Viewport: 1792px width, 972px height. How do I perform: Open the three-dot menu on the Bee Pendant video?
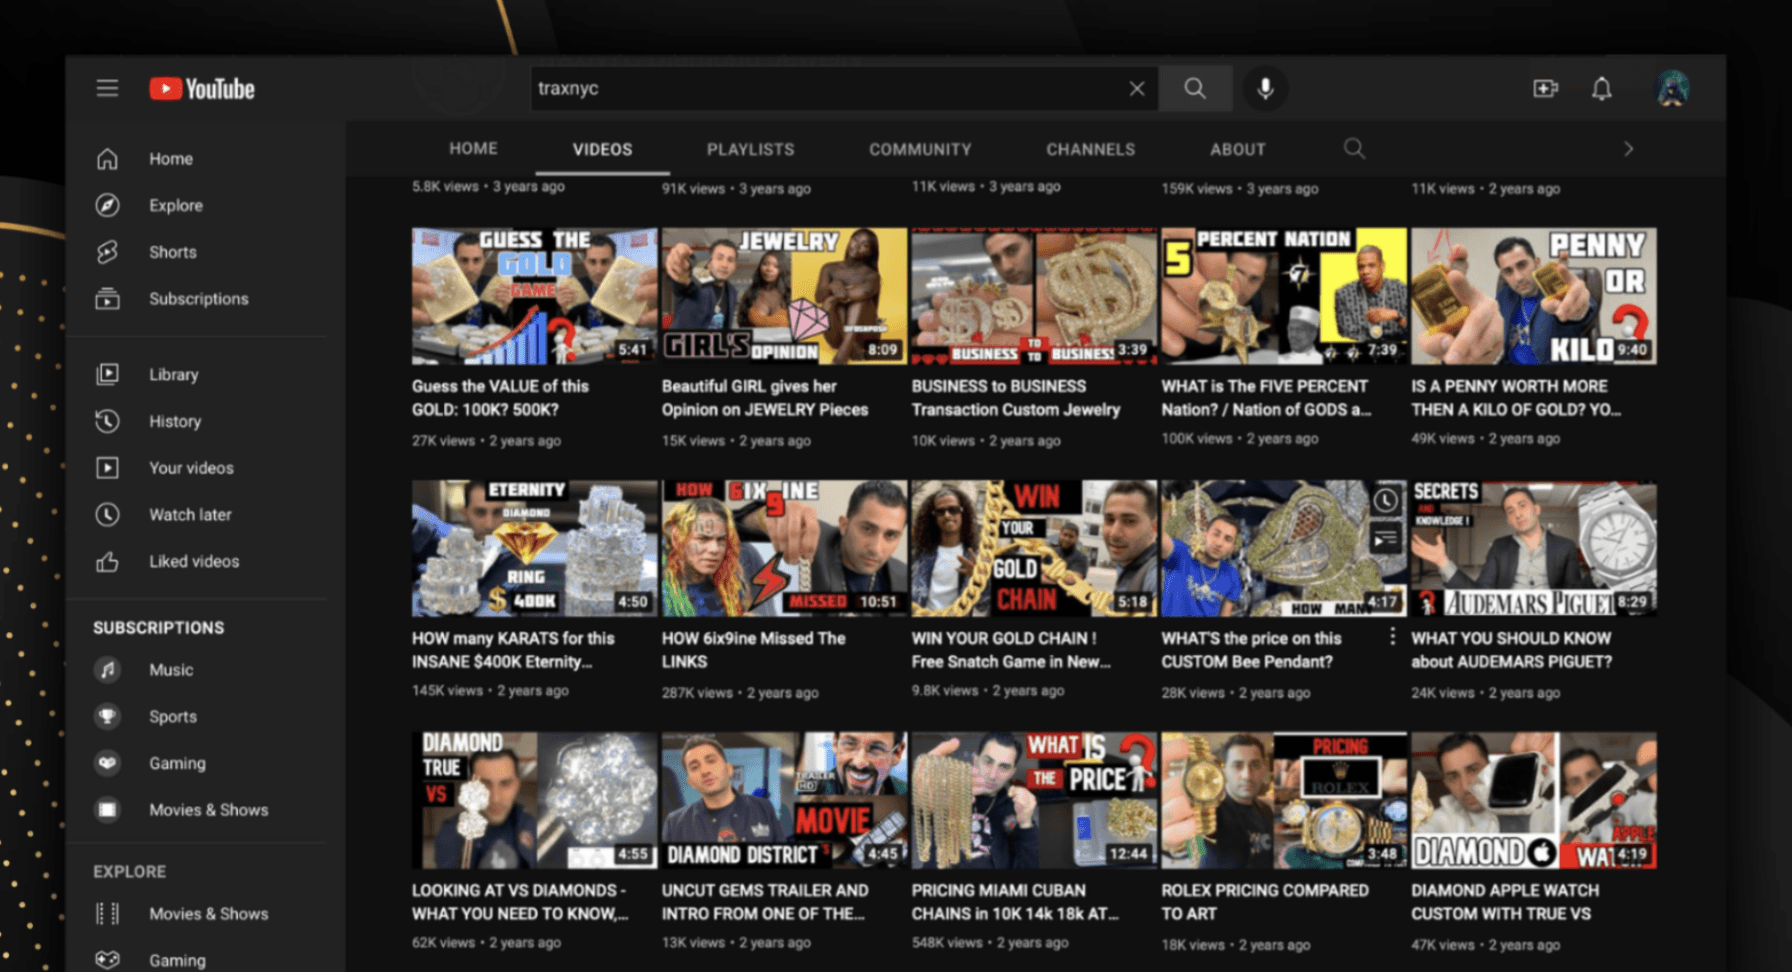pyautogui.click(x=1392, y=636)
